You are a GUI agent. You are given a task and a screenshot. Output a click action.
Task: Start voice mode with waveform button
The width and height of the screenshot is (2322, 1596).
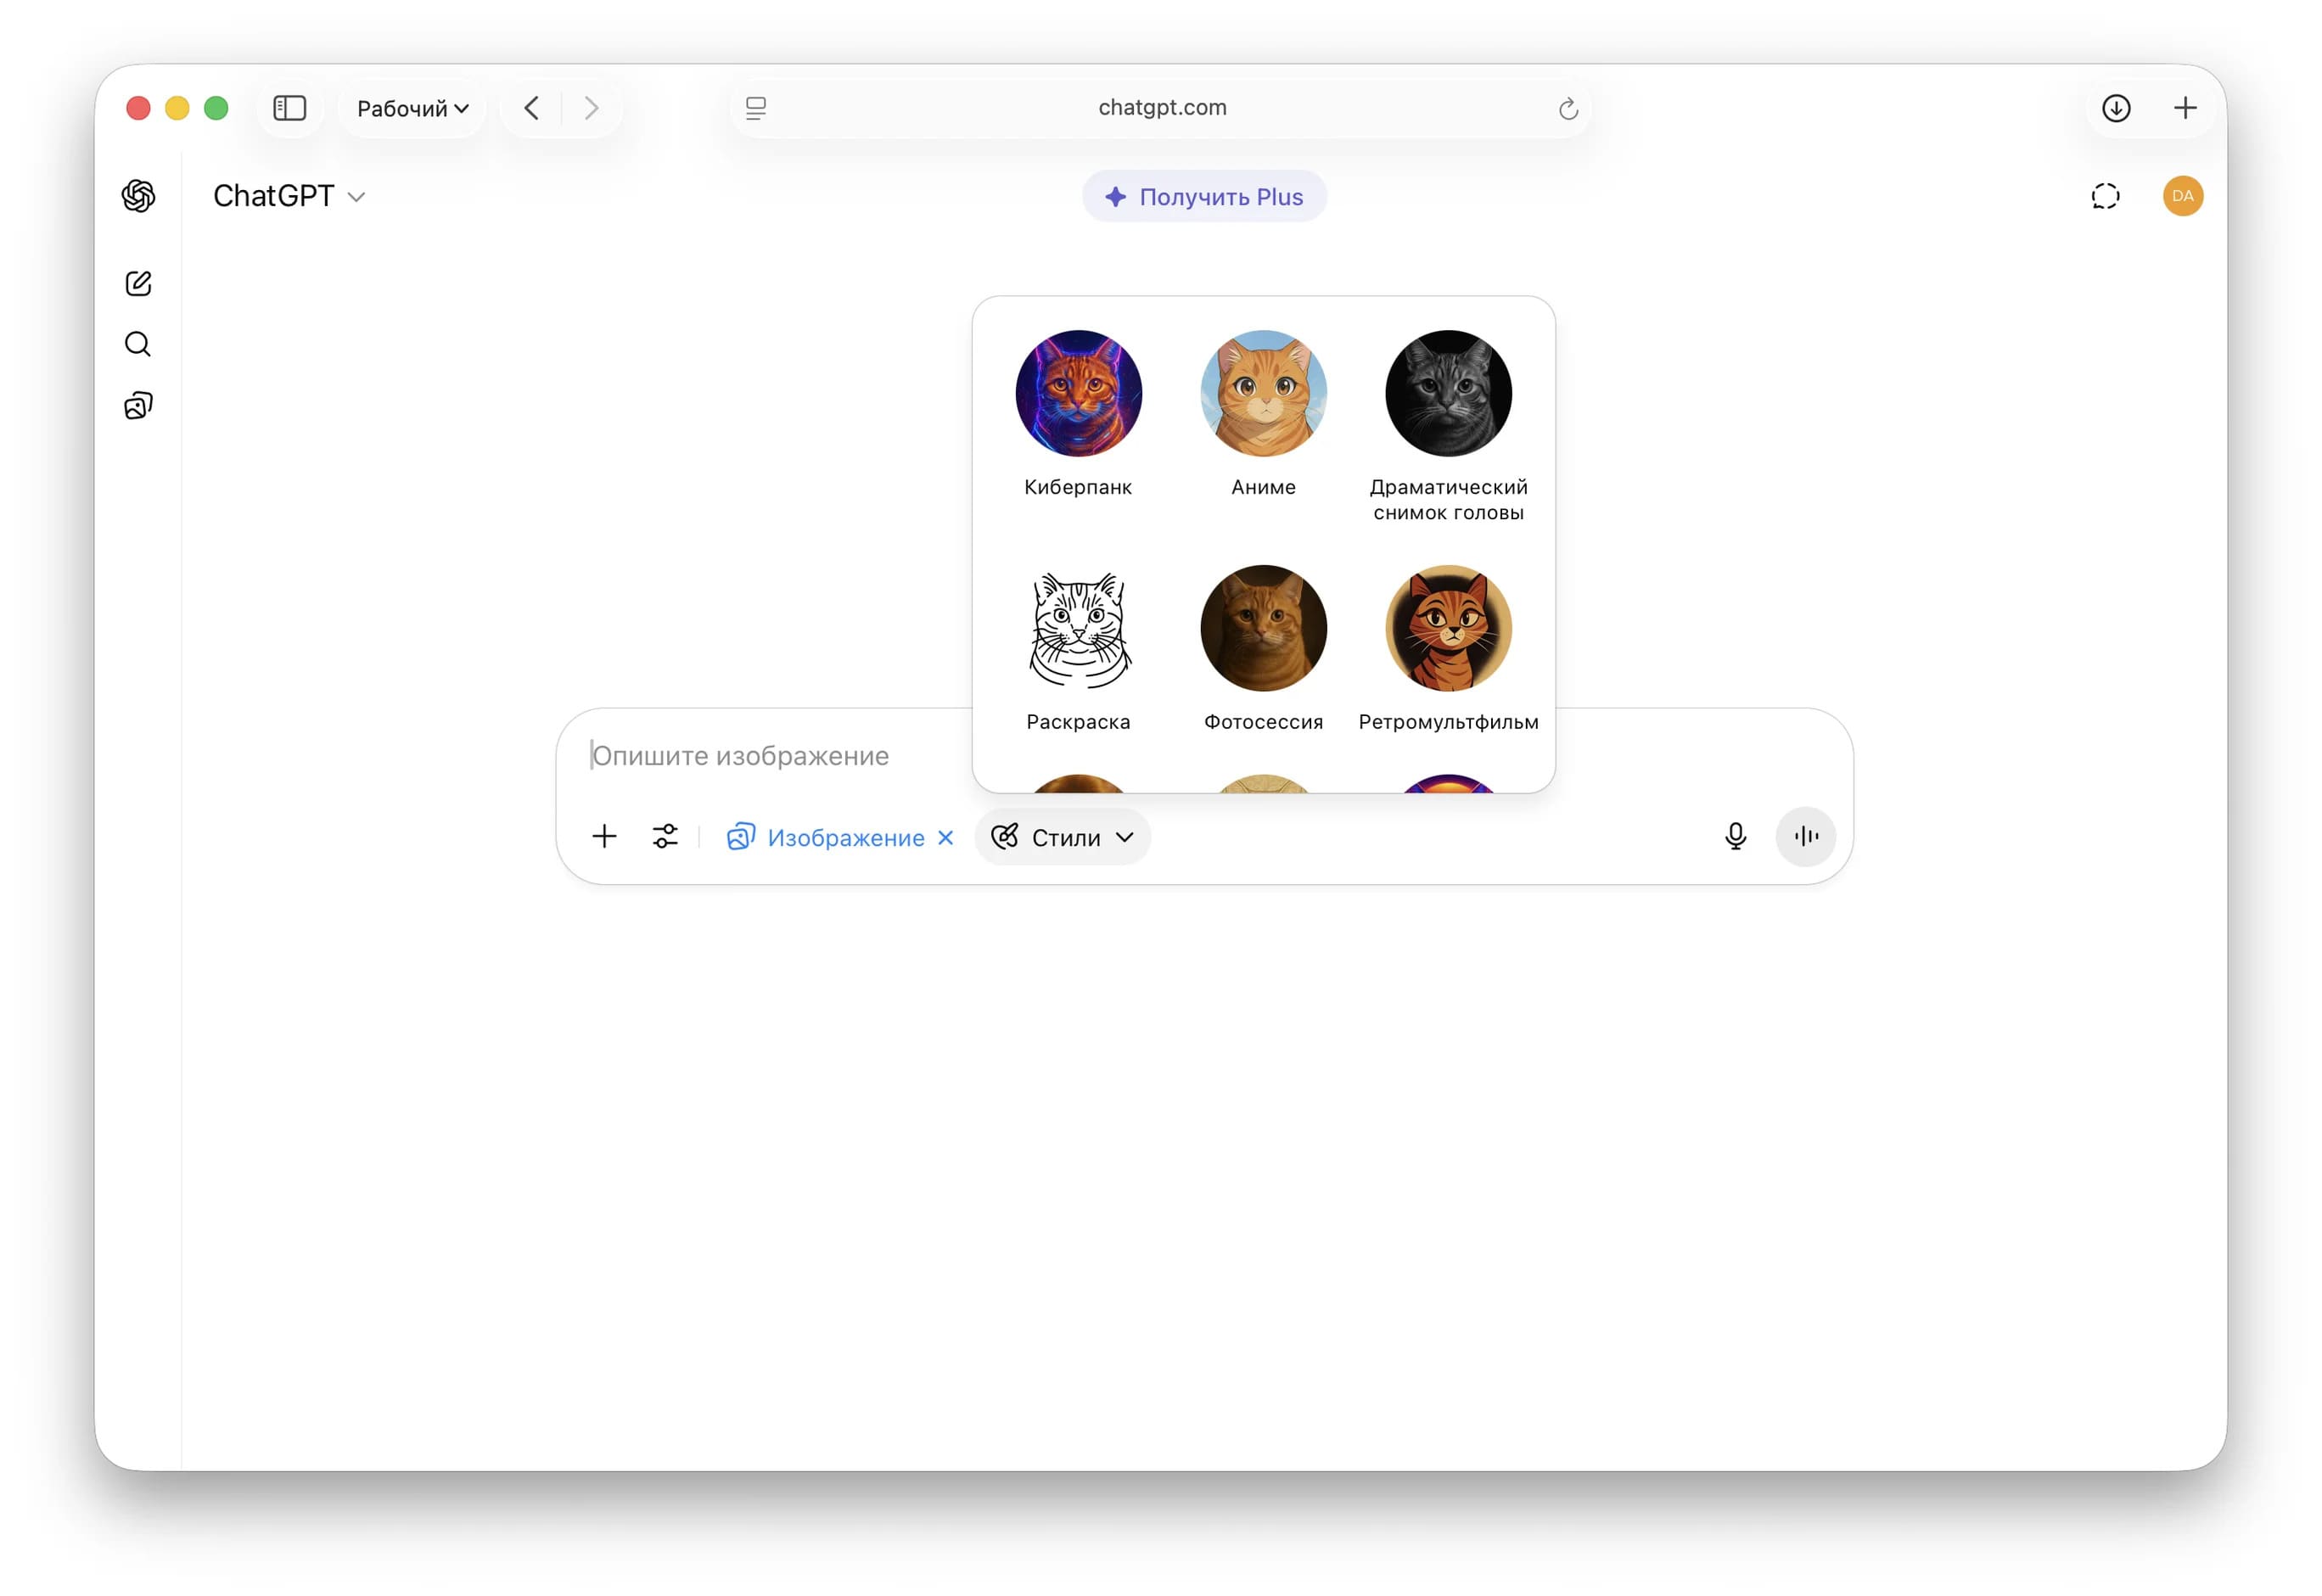(1805, 836)
